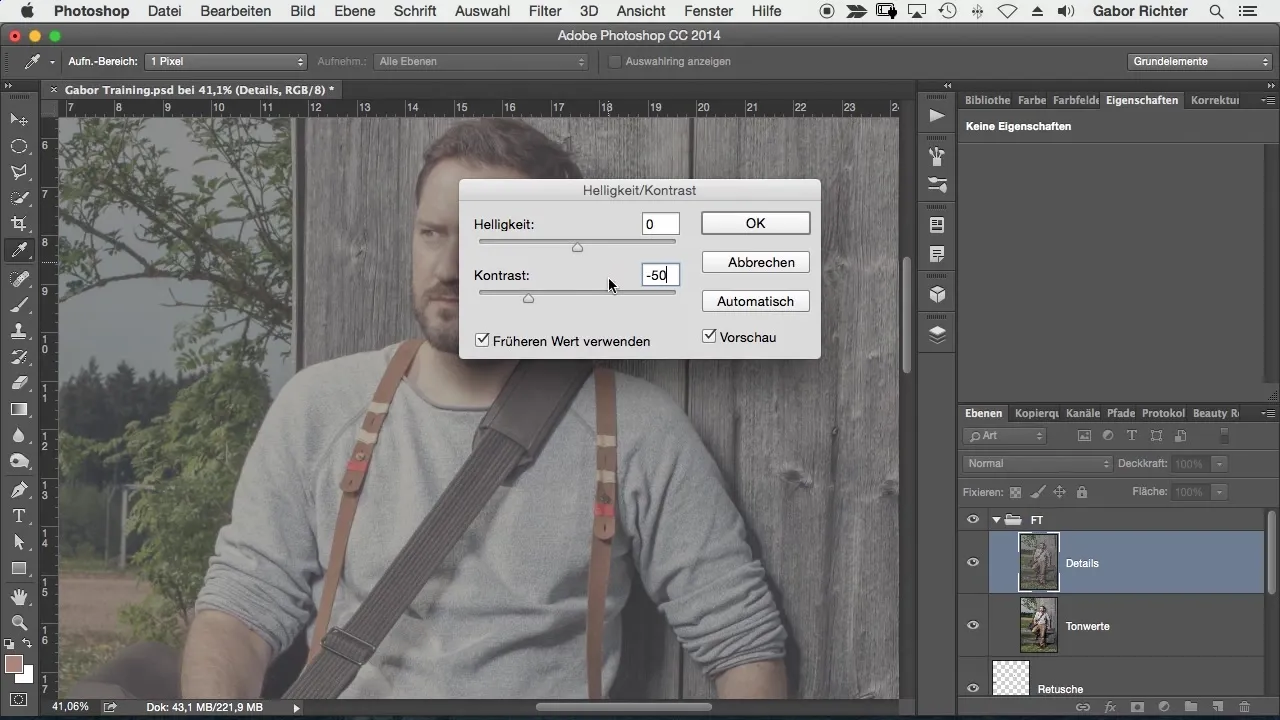Select the Elliptical Marquee tool

pyautogui.click(x=19, y=146)
